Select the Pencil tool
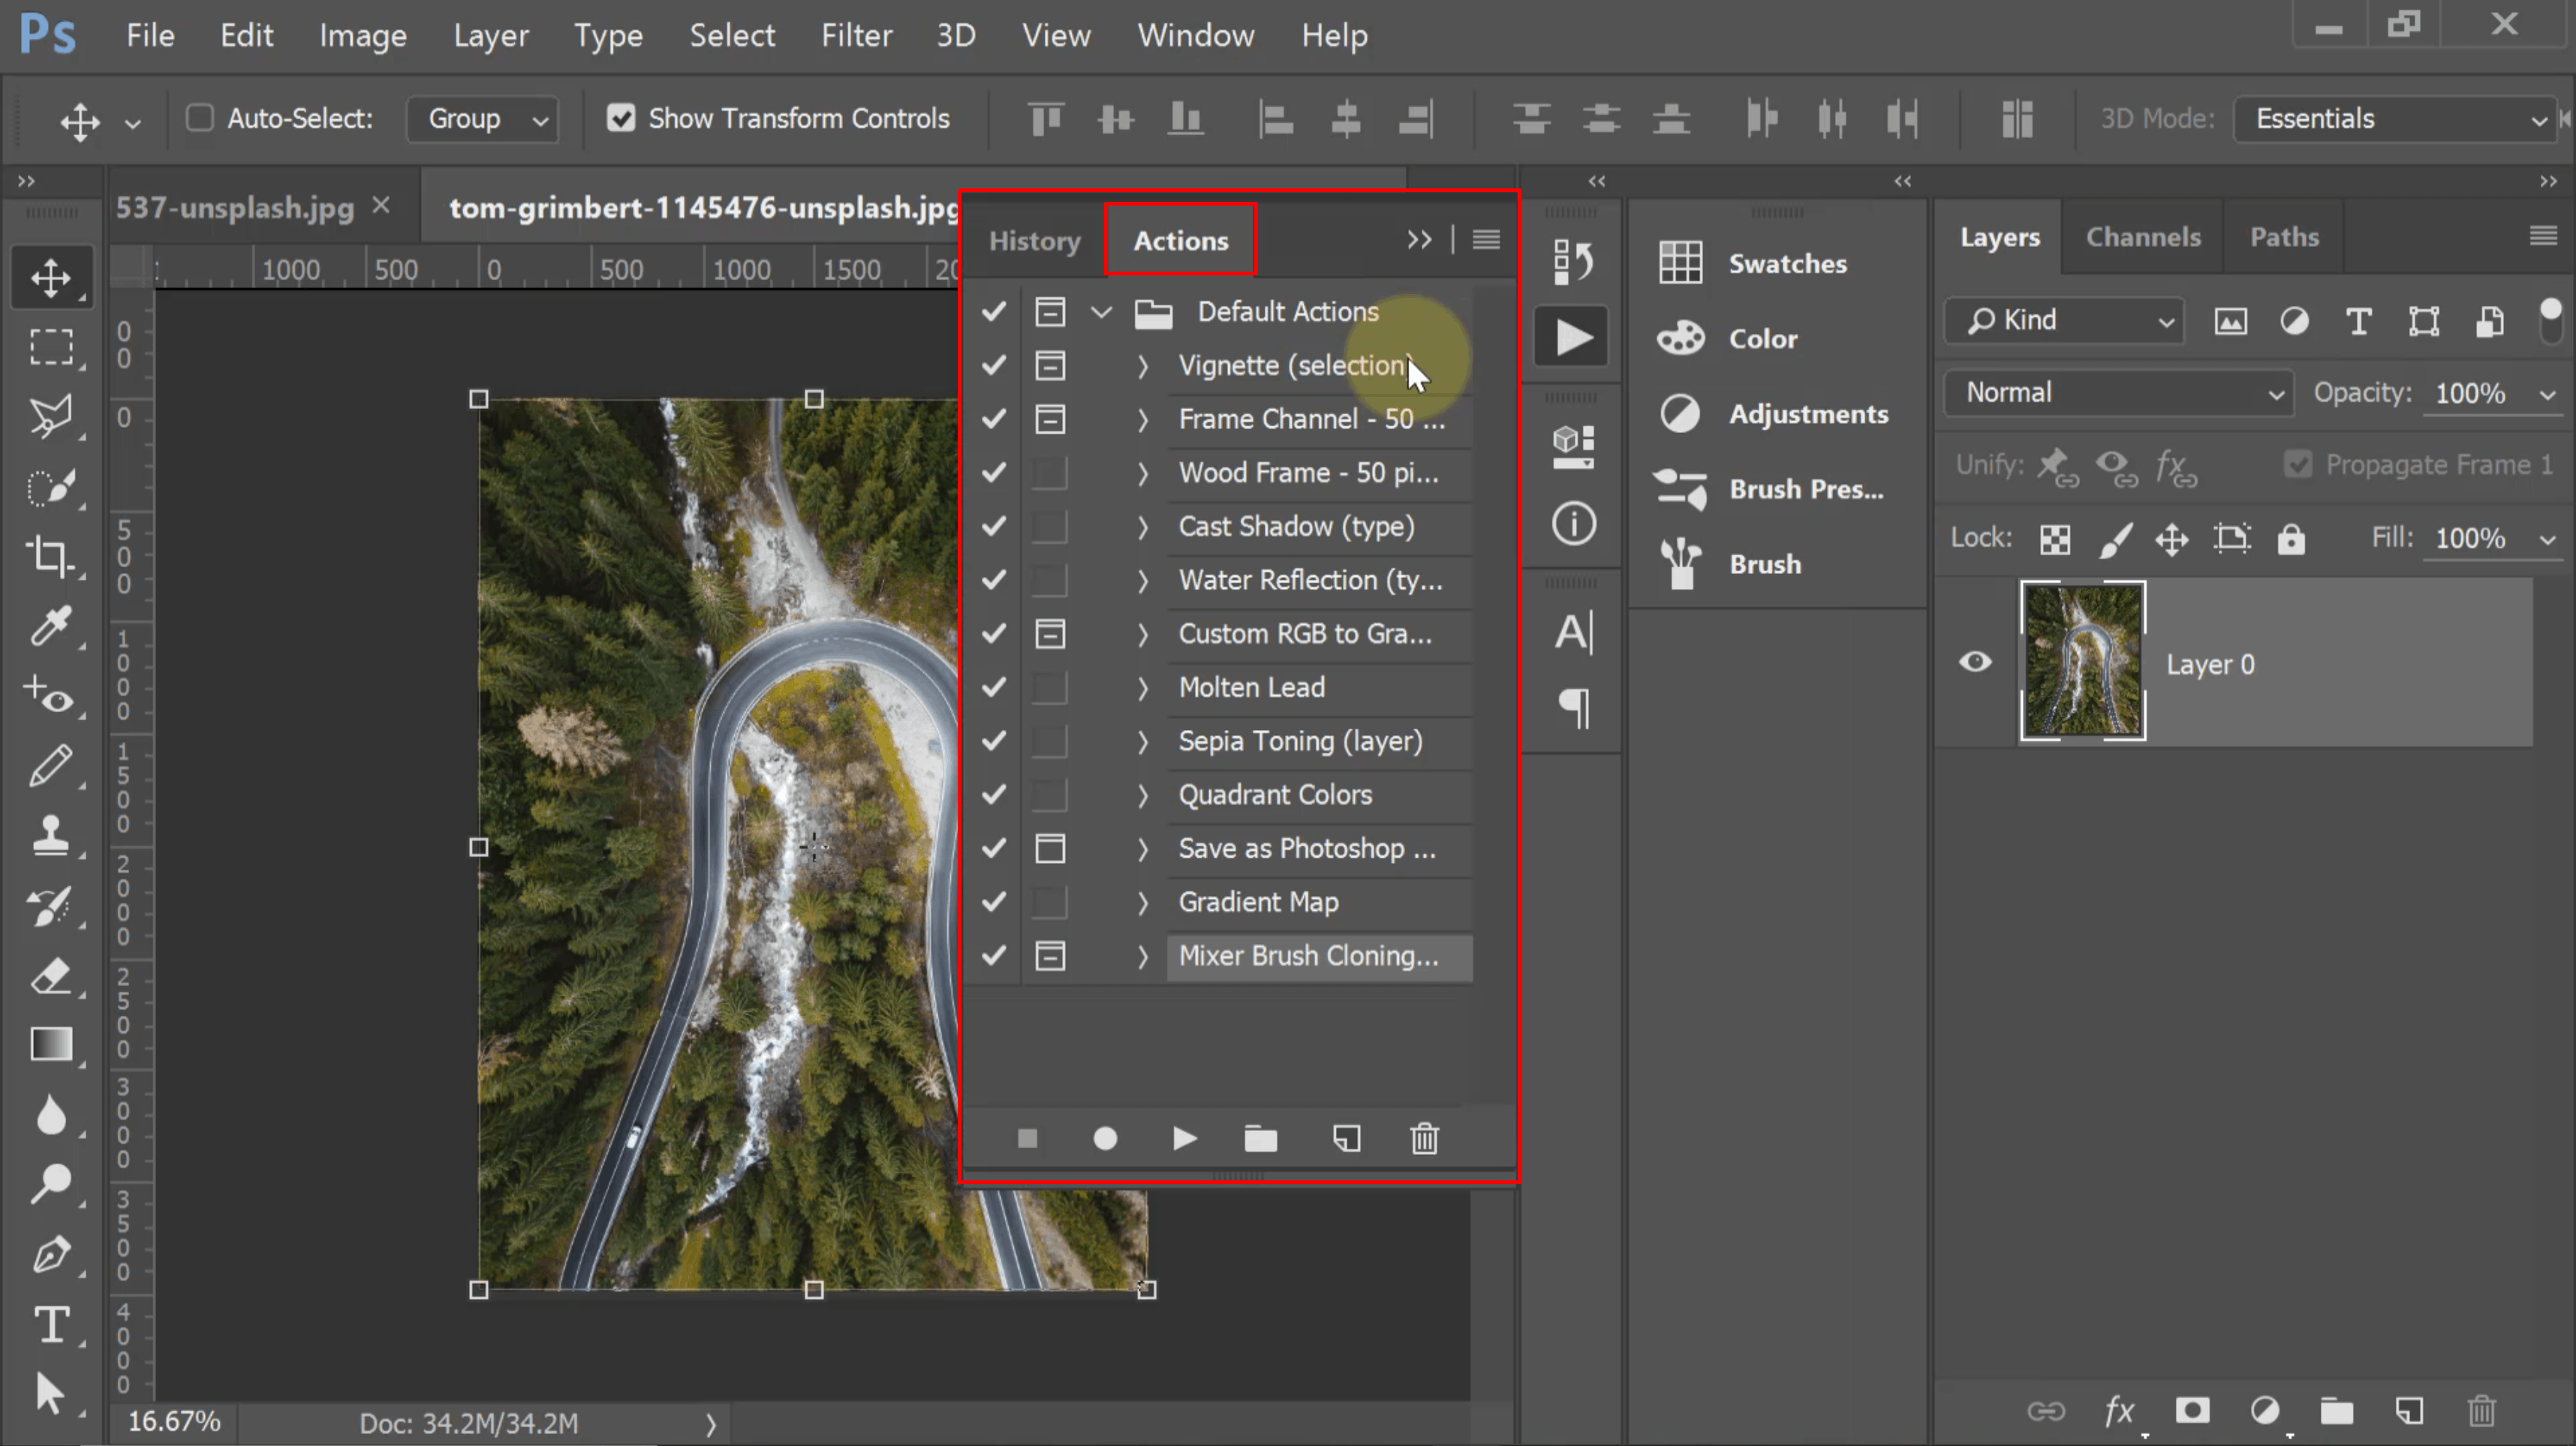This screenshot has height=1446, width=2576. [x=51, y=766]
